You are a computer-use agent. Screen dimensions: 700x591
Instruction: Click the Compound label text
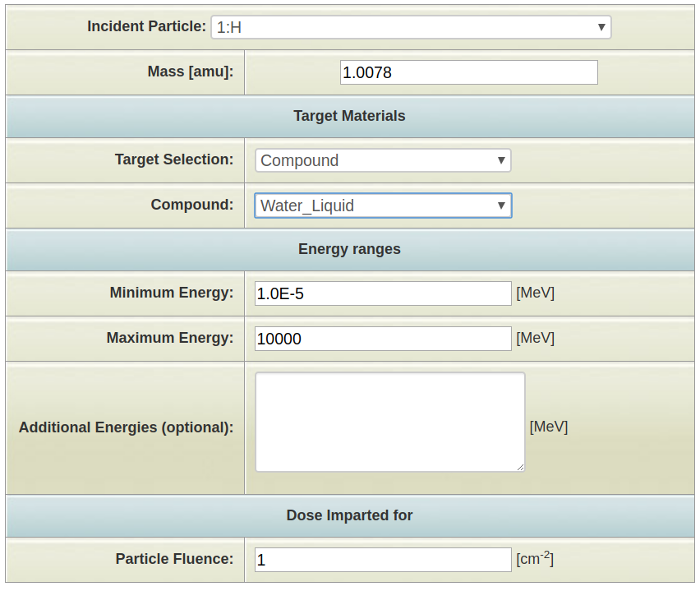[192, 204]
